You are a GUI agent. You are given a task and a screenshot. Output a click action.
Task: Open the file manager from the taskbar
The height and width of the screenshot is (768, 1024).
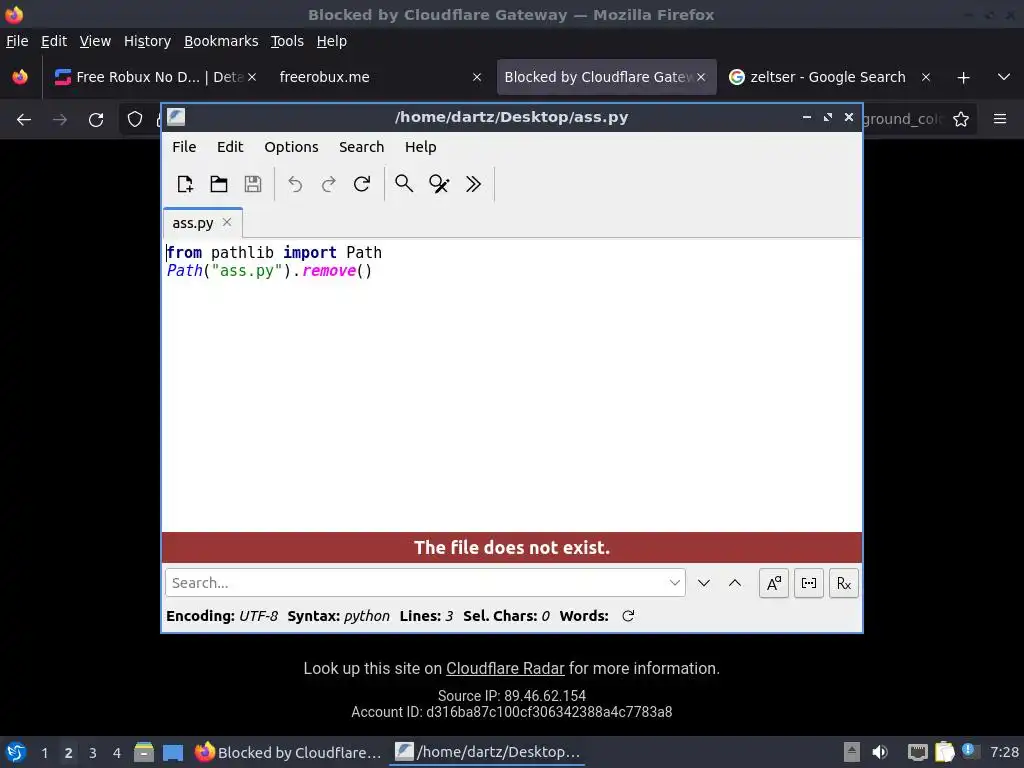click(x=144, y=752)
